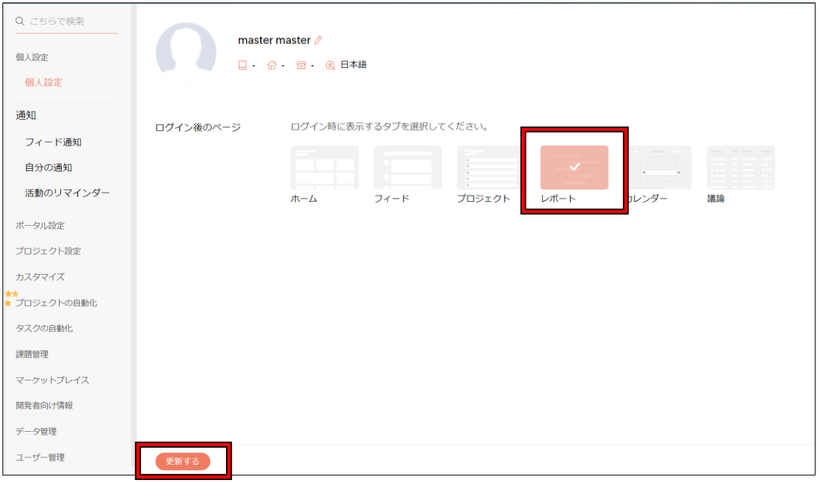Click the こちらで検索 search field
Viewport: 820px width, 483px height.
(x=70, y=21)
